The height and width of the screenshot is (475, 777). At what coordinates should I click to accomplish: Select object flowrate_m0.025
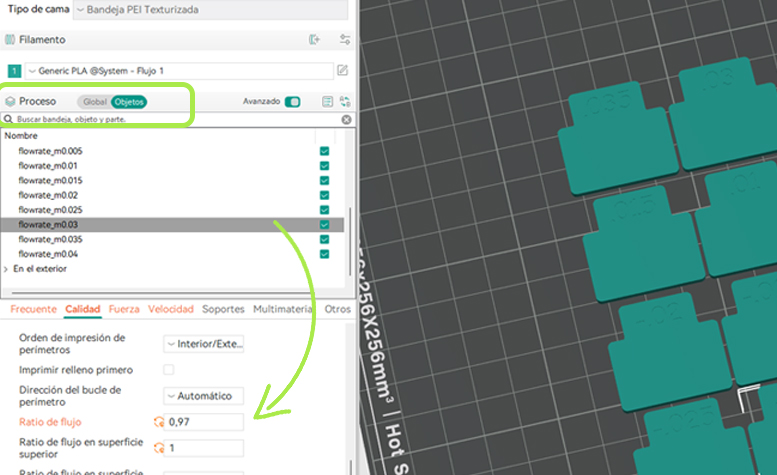pos(50,210)
